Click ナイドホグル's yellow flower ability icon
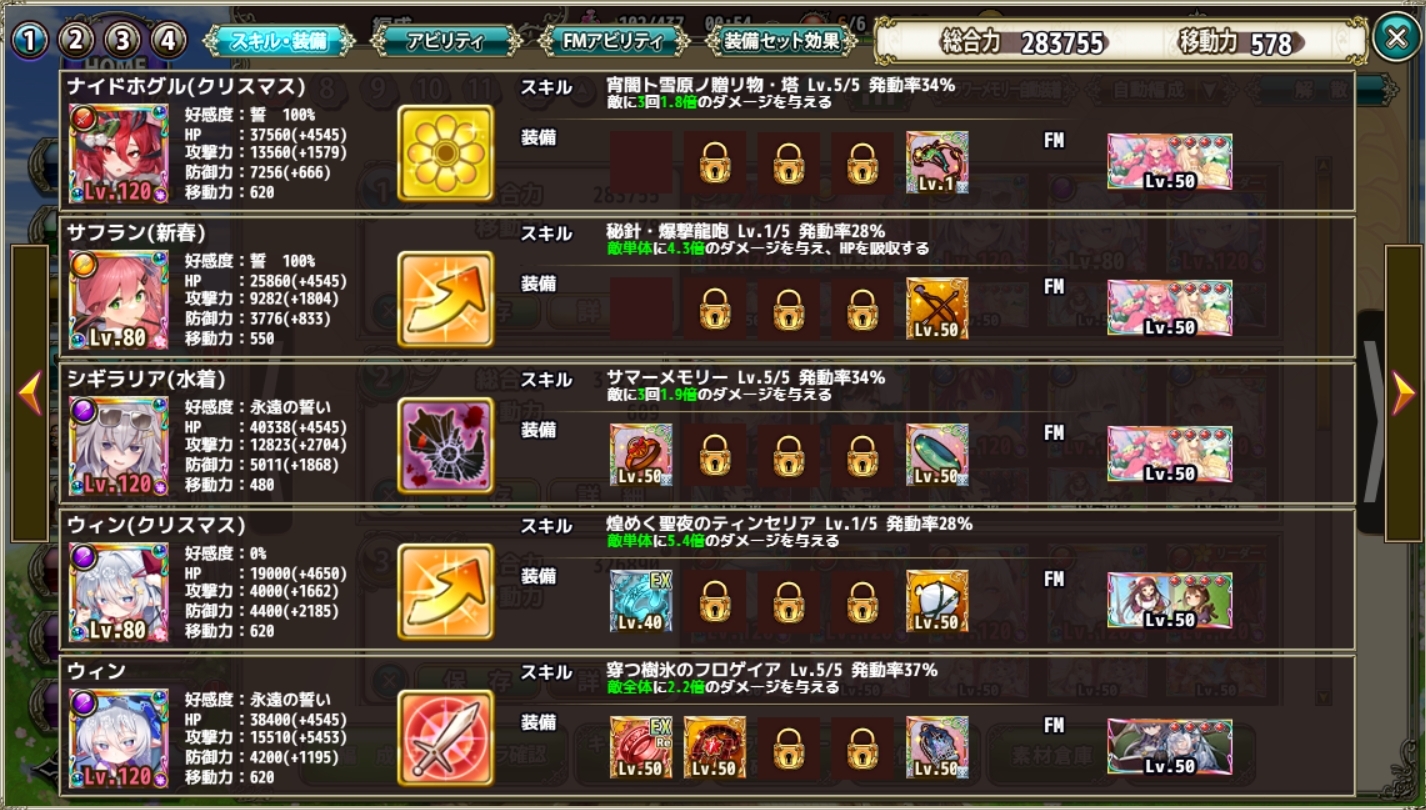 pyautogui.click(x=445, y=153)
